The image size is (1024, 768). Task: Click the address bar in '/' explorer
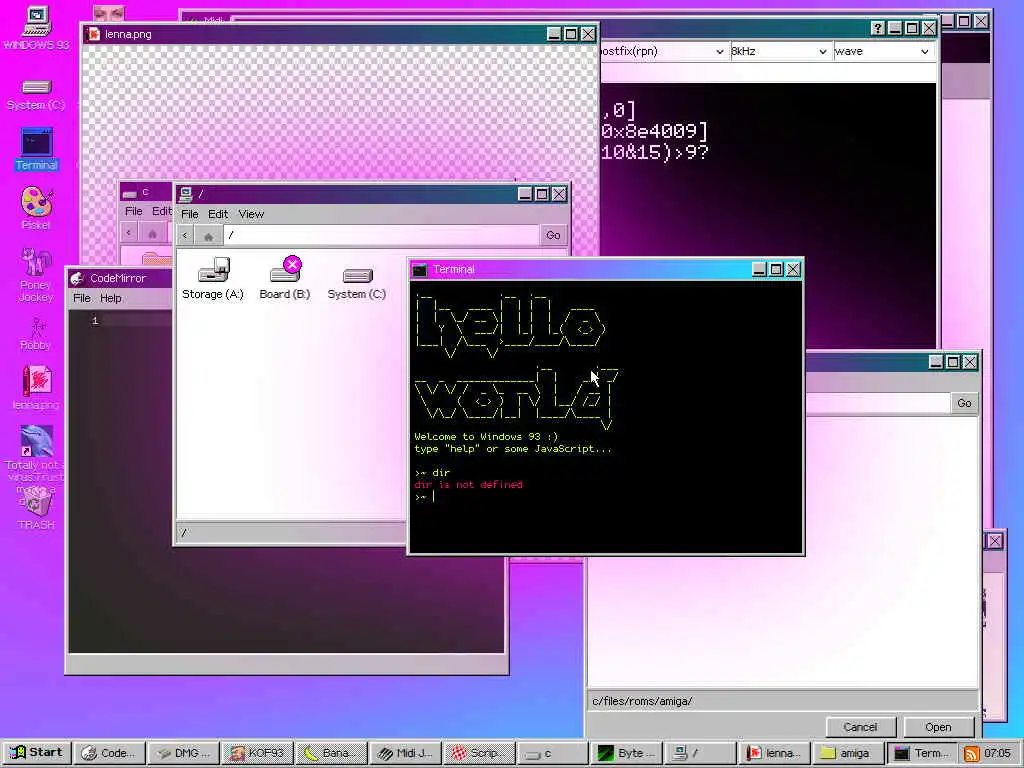pos(381,236)
